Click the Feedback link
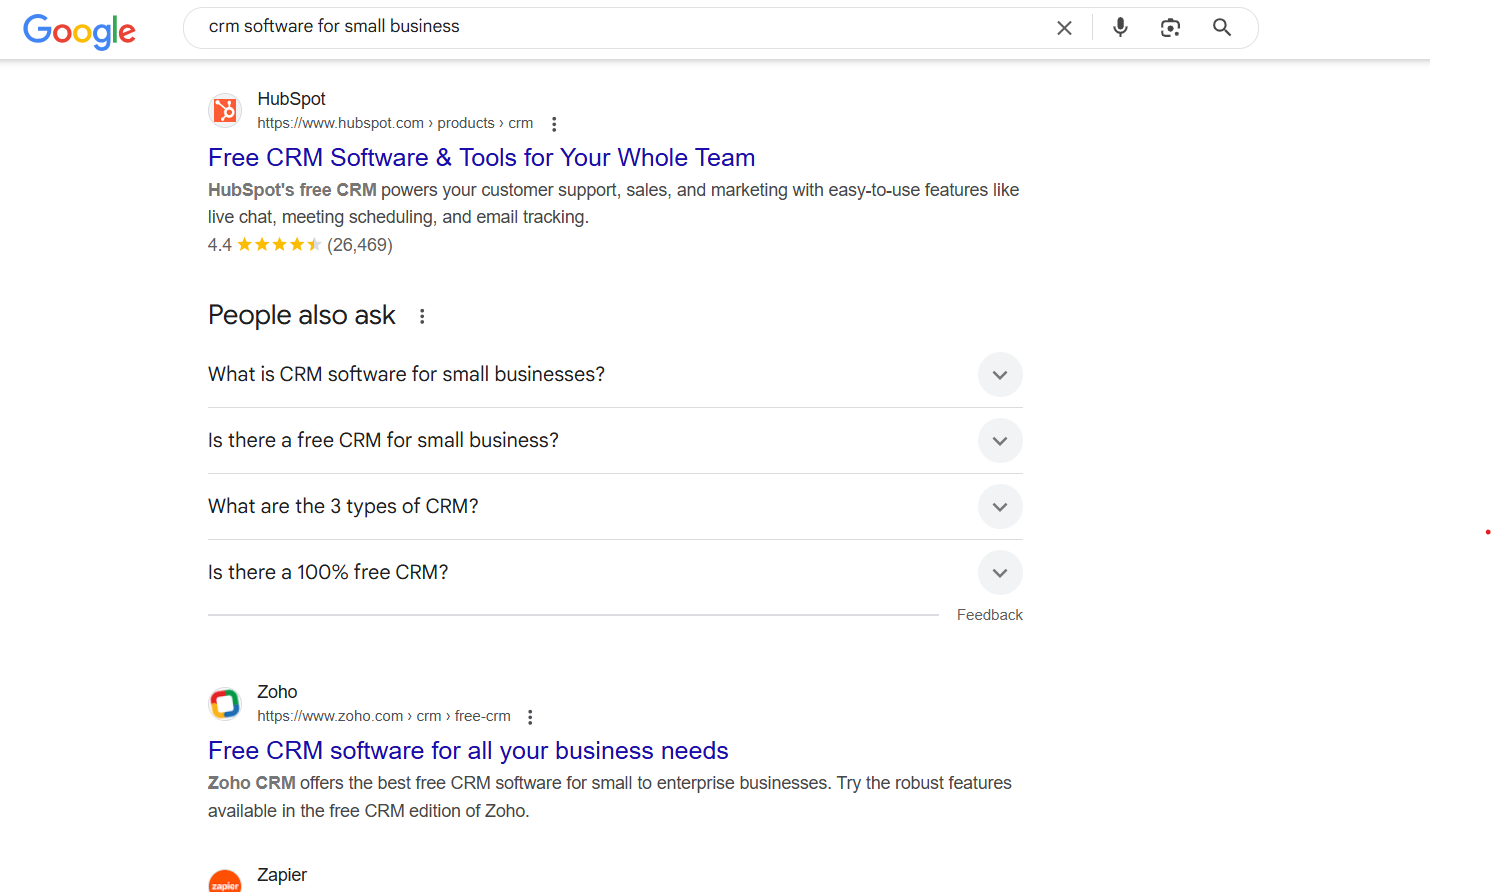The image size is (1492, 892). [x=989, y=615]
